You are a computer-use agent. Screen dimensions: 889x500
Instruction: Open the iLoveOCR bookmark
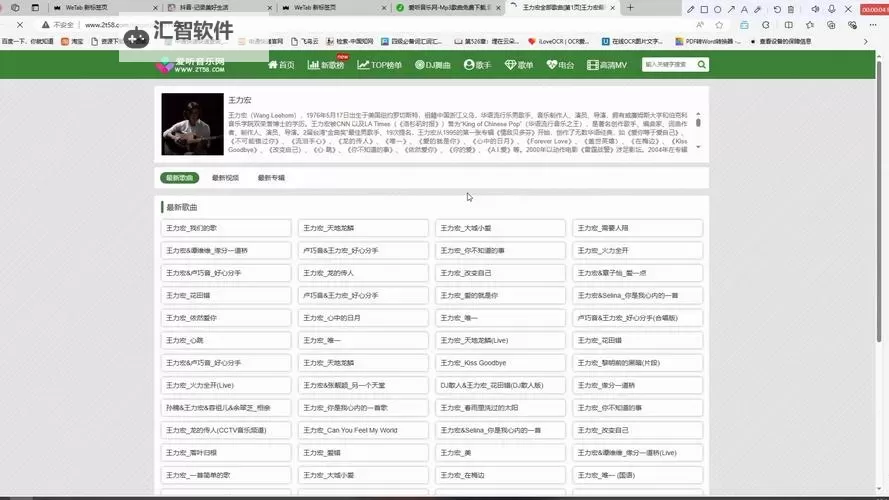pyautogui.click(x=558, y=41)
